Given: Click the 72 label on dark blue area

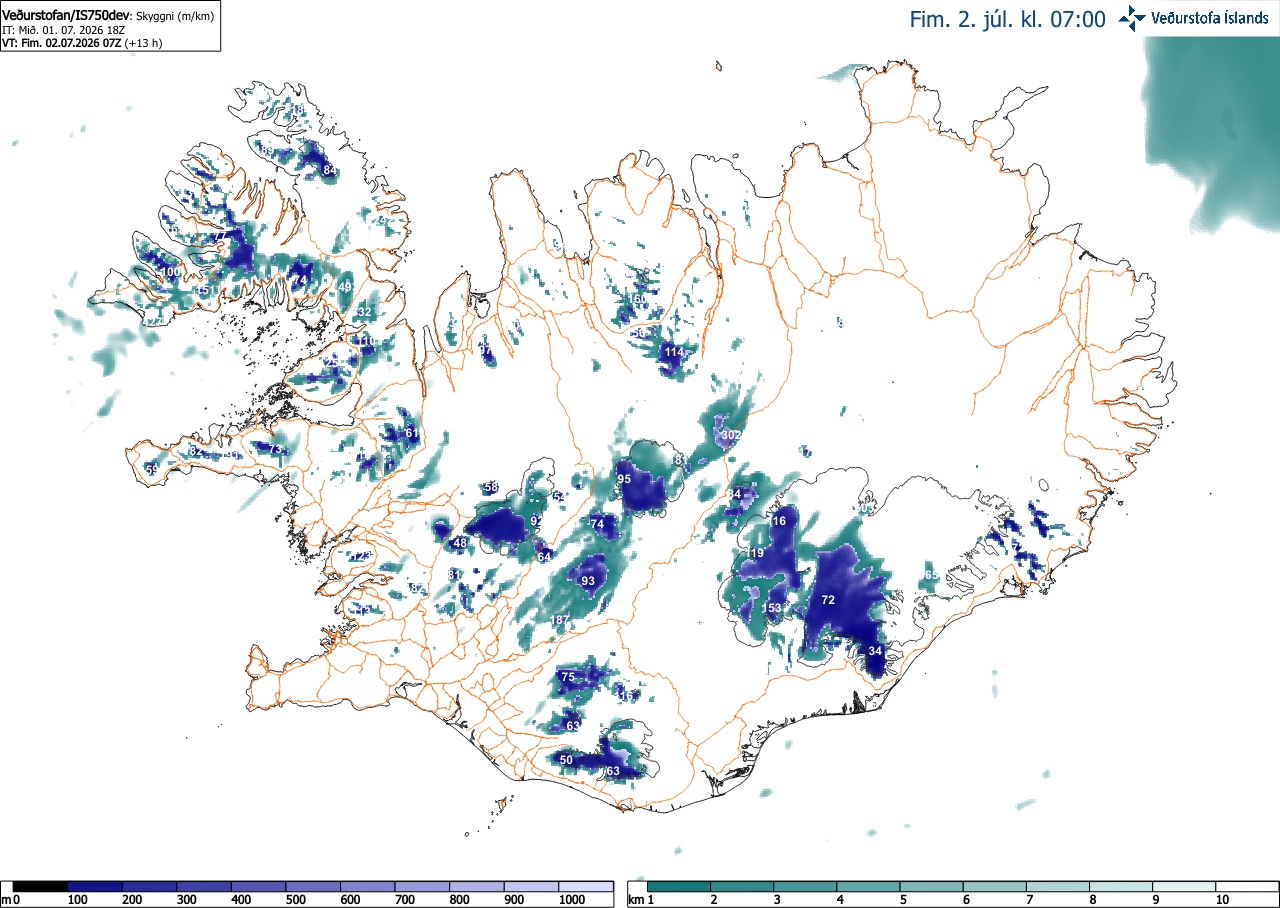Looking at the screenshot, I should point(828,600).
